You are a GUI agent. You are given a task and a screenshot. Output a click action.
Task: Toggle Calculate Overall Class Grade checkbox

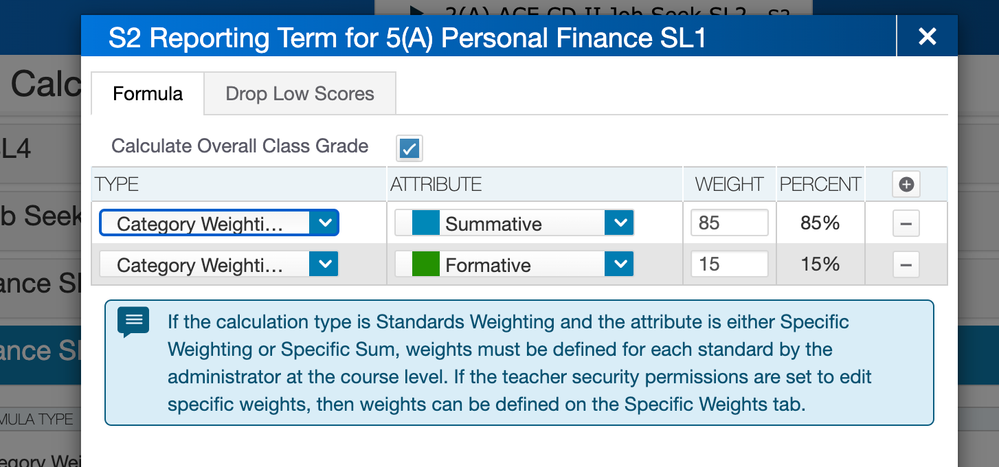coord(409,148)
